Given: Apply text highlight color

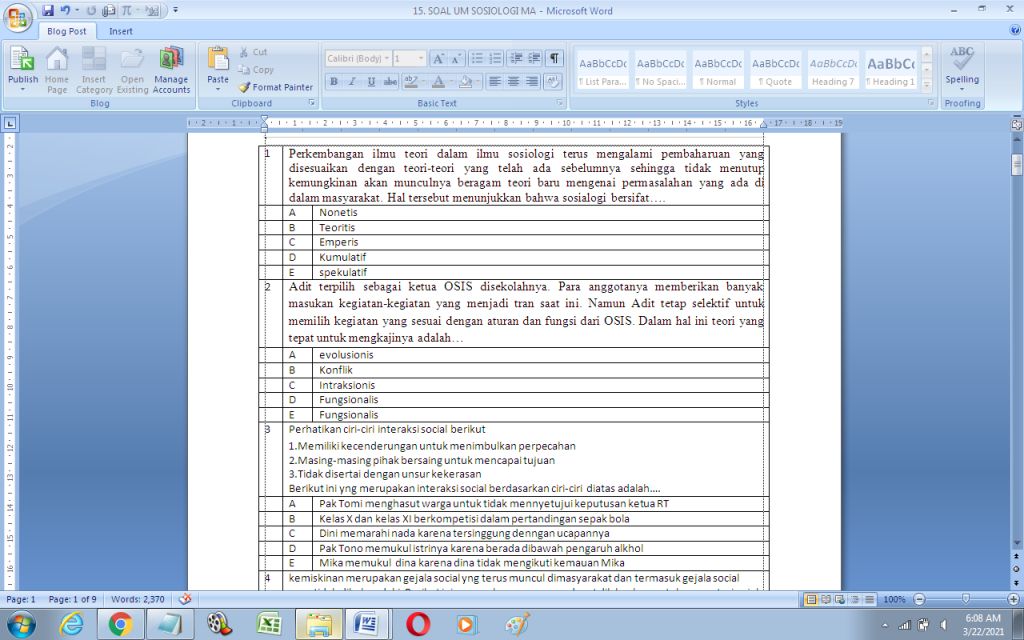Looking at the screenshot, I should 410,82.
